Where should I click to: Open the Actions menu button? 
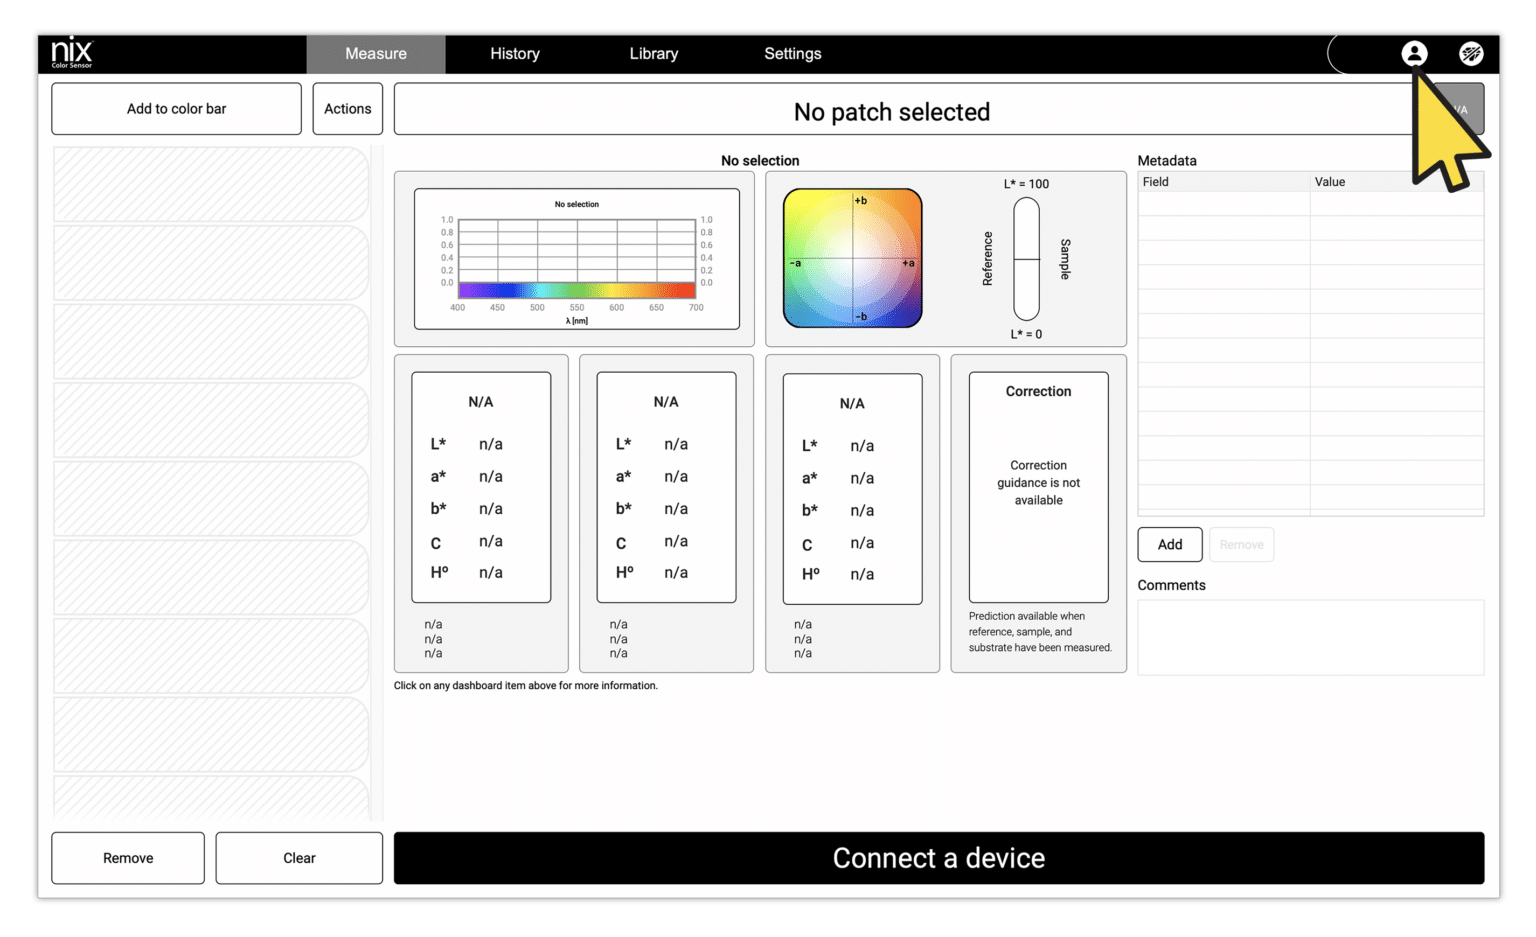(348, 108)
